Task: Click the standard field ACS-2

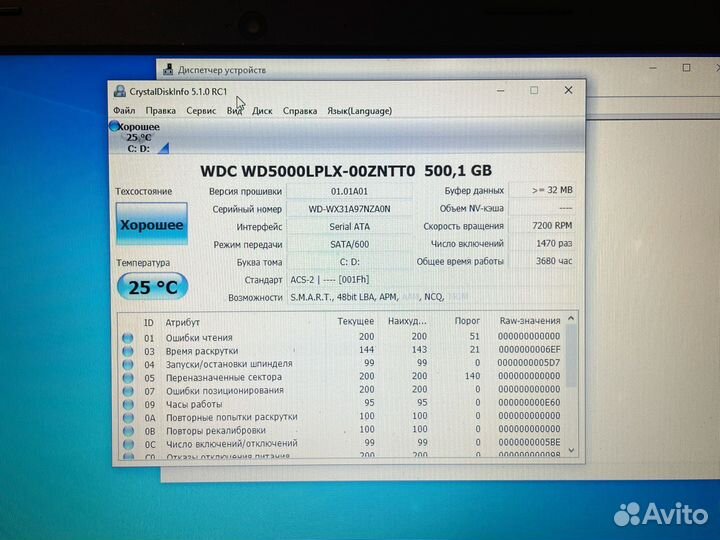Action: click(x=431, y=280)
